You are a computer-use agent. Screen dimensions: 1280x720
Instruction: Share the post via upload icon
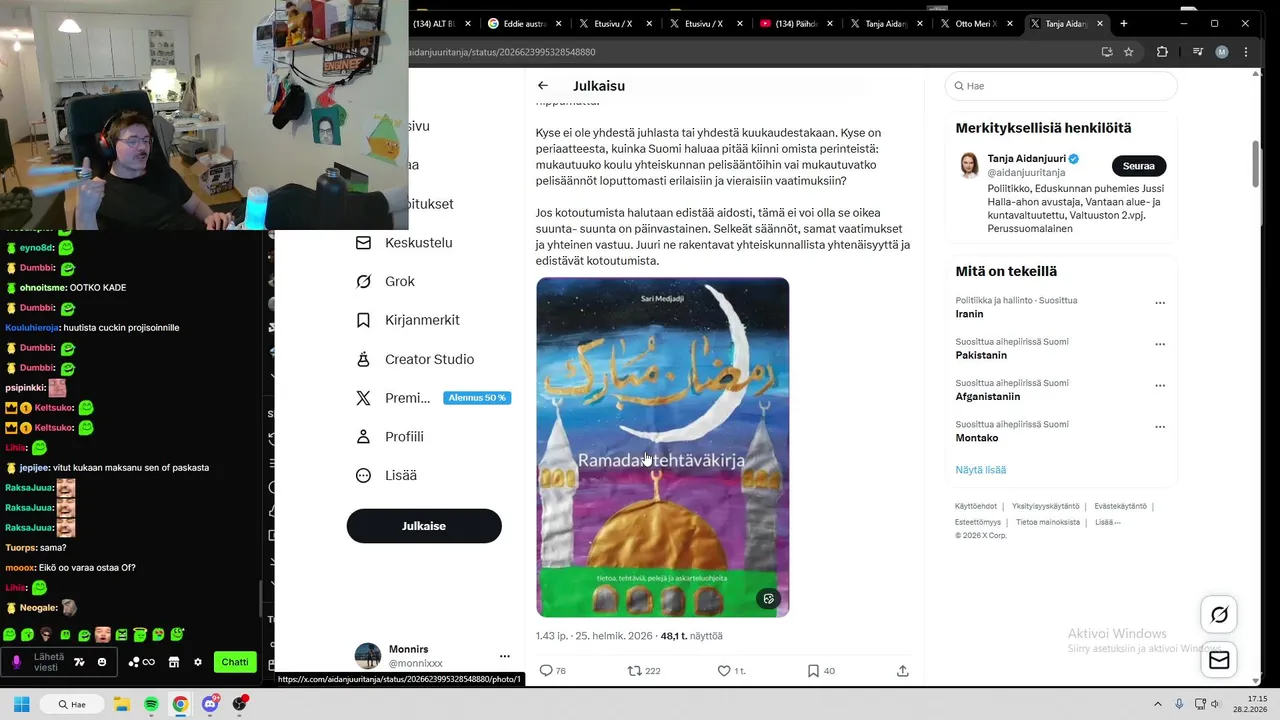pos(903,671)
